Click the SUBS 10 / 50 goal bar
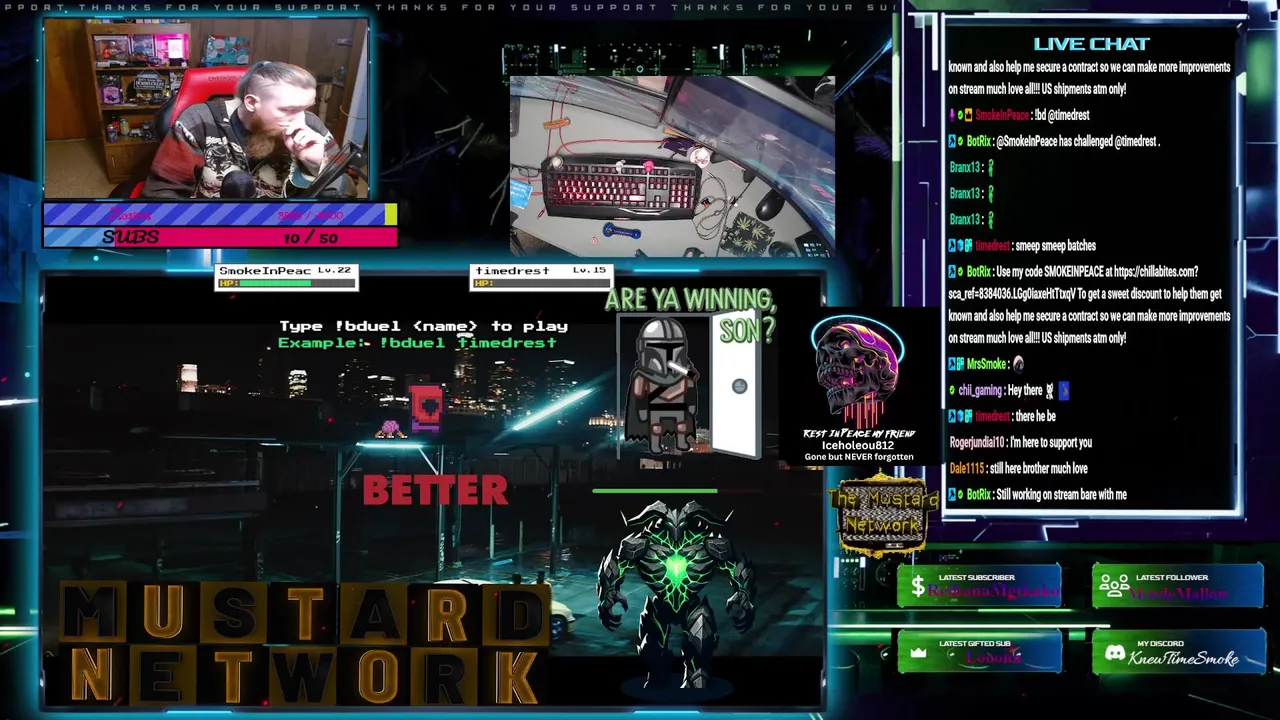This screenshot has width=1280, height=720. pyautogui.click(x=220, y=237)
